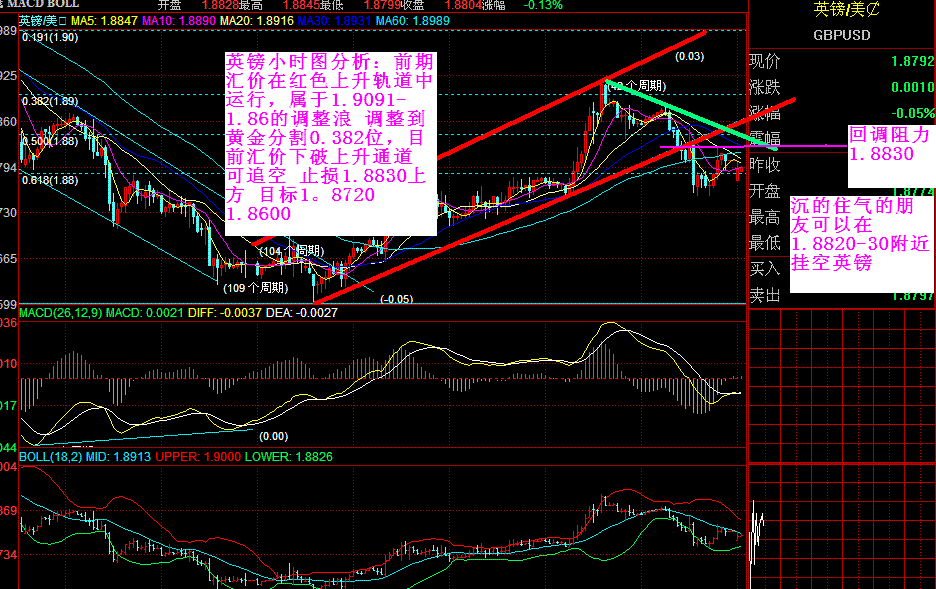This screenshot has width=936, height=589.
Task: Click the 涨跌 0.0010 change value
Action: pyautogui.click(x=913, y=88)
